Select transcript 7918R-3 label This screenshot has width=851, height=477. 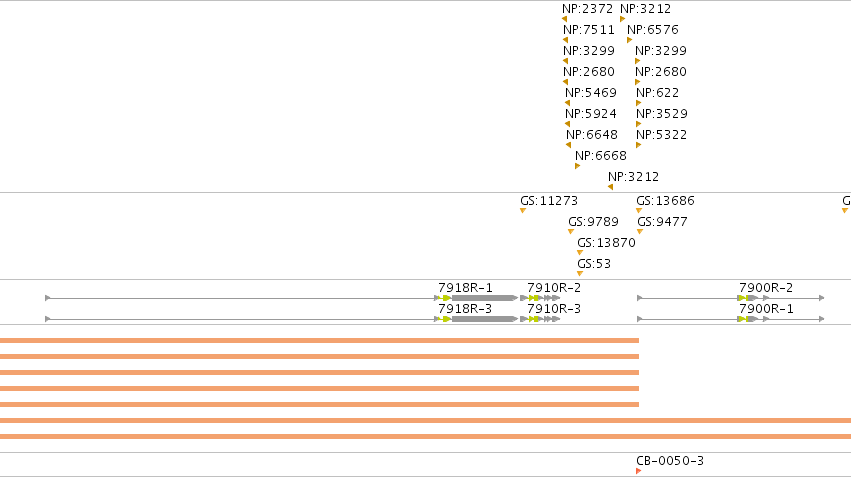[465, 309]
